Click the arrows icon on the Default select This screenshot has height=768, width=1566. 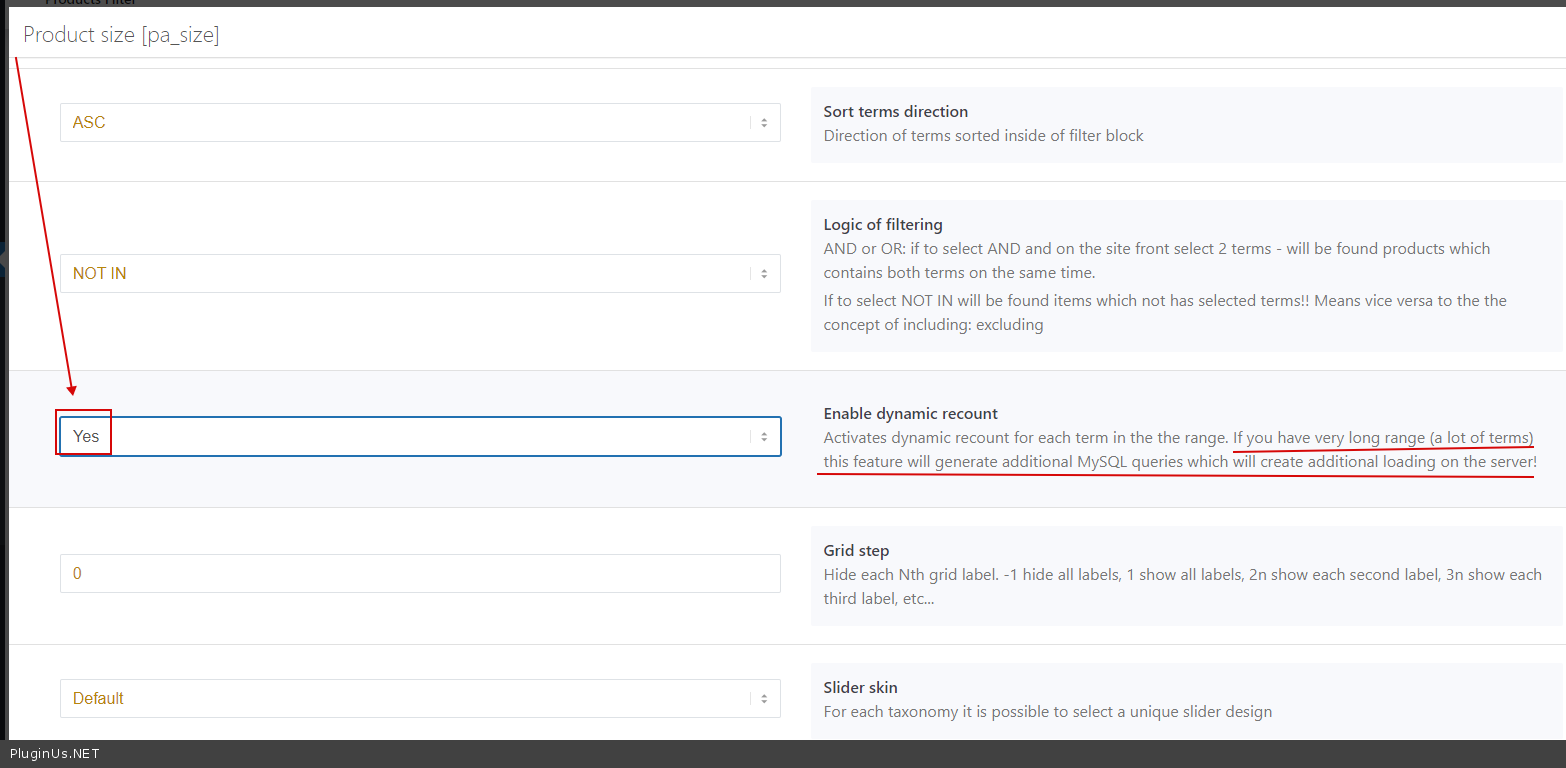pyautogui.click(x=763, y=699)
